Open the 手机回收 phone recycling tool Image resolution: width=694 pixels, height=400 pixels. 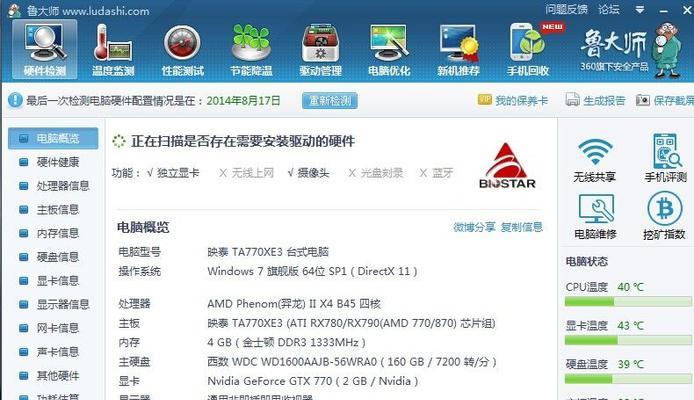pyautogui.click(x=528, y=50)
